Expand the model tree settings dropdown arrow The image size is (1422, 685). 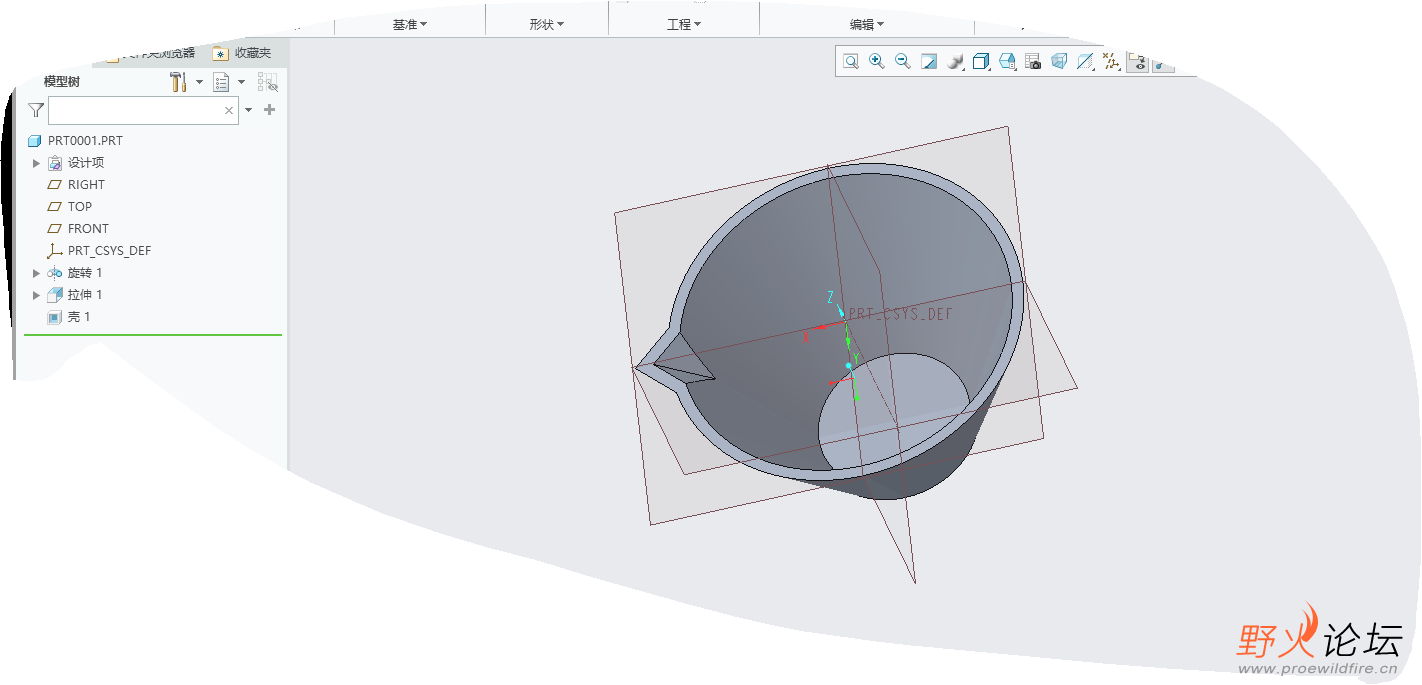point(199,82)
